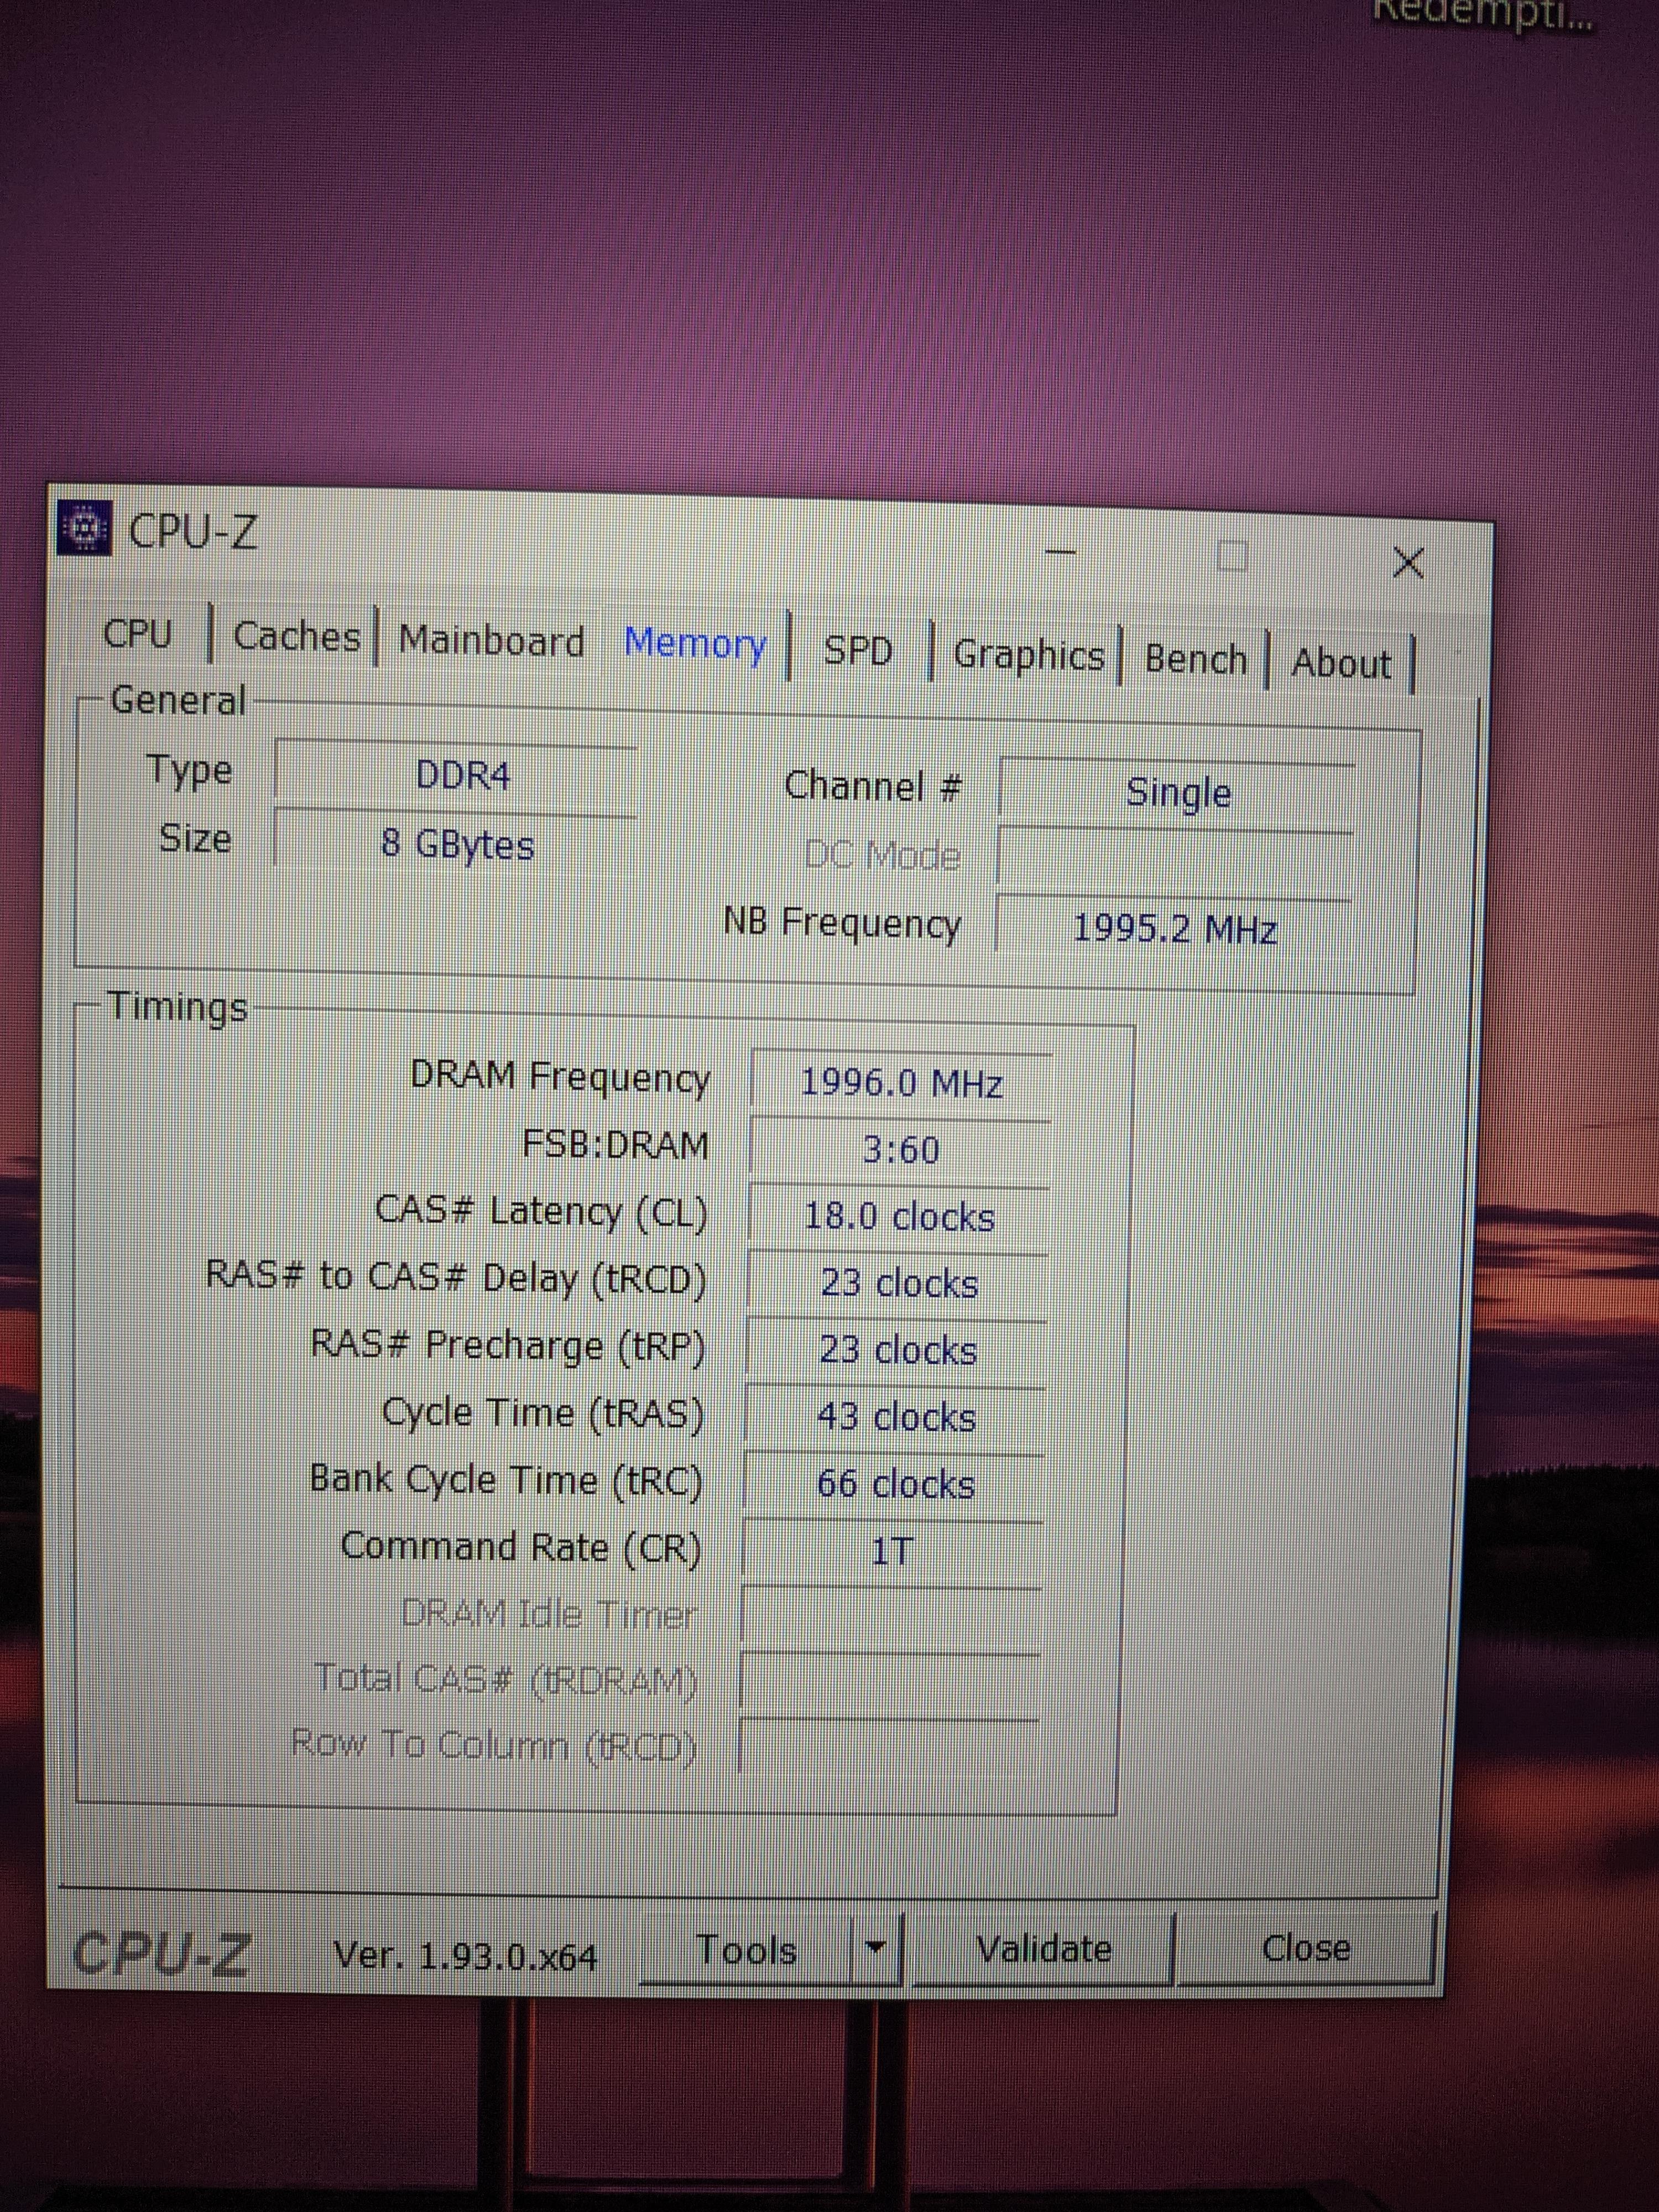1659x2212 pixels.
Task: Open the CPU tab
Action: click(139, 634)
